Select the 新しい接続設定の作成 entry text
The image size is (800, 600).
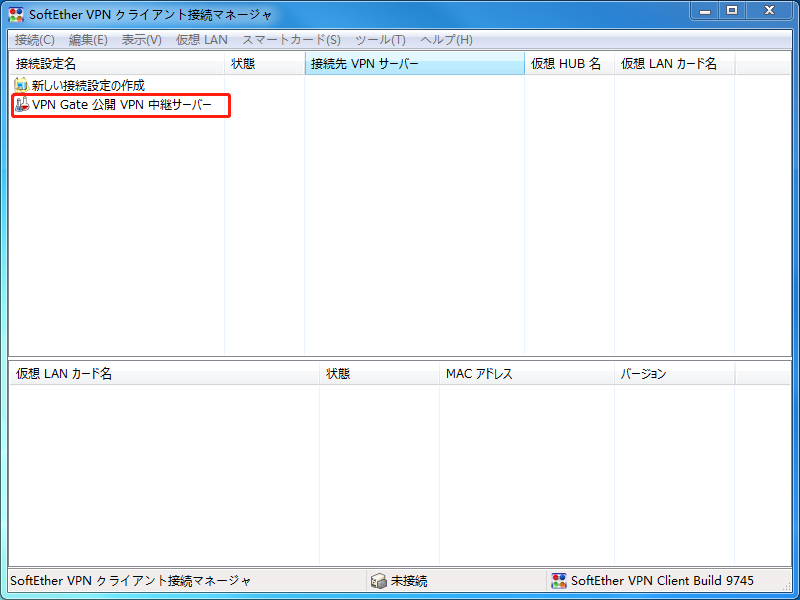pyautogui.click(x=88, y=85)
